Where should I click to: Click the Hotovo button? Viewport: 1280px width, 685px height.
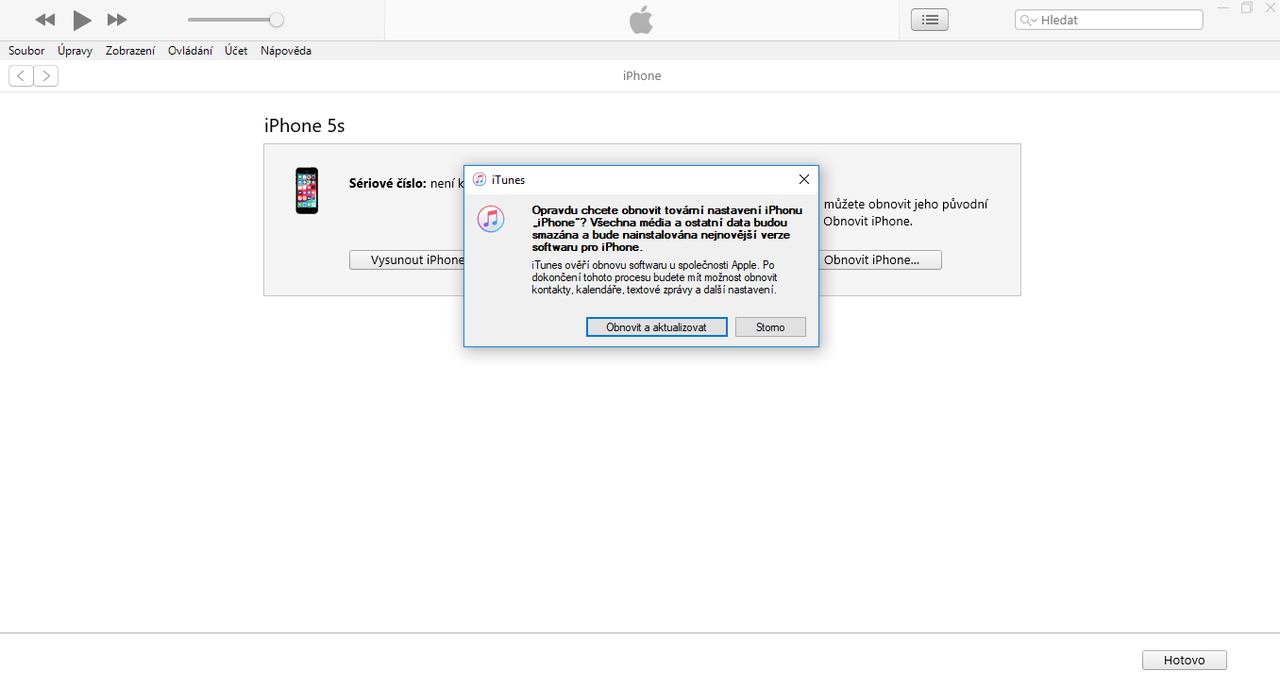tap(1184, 660)
